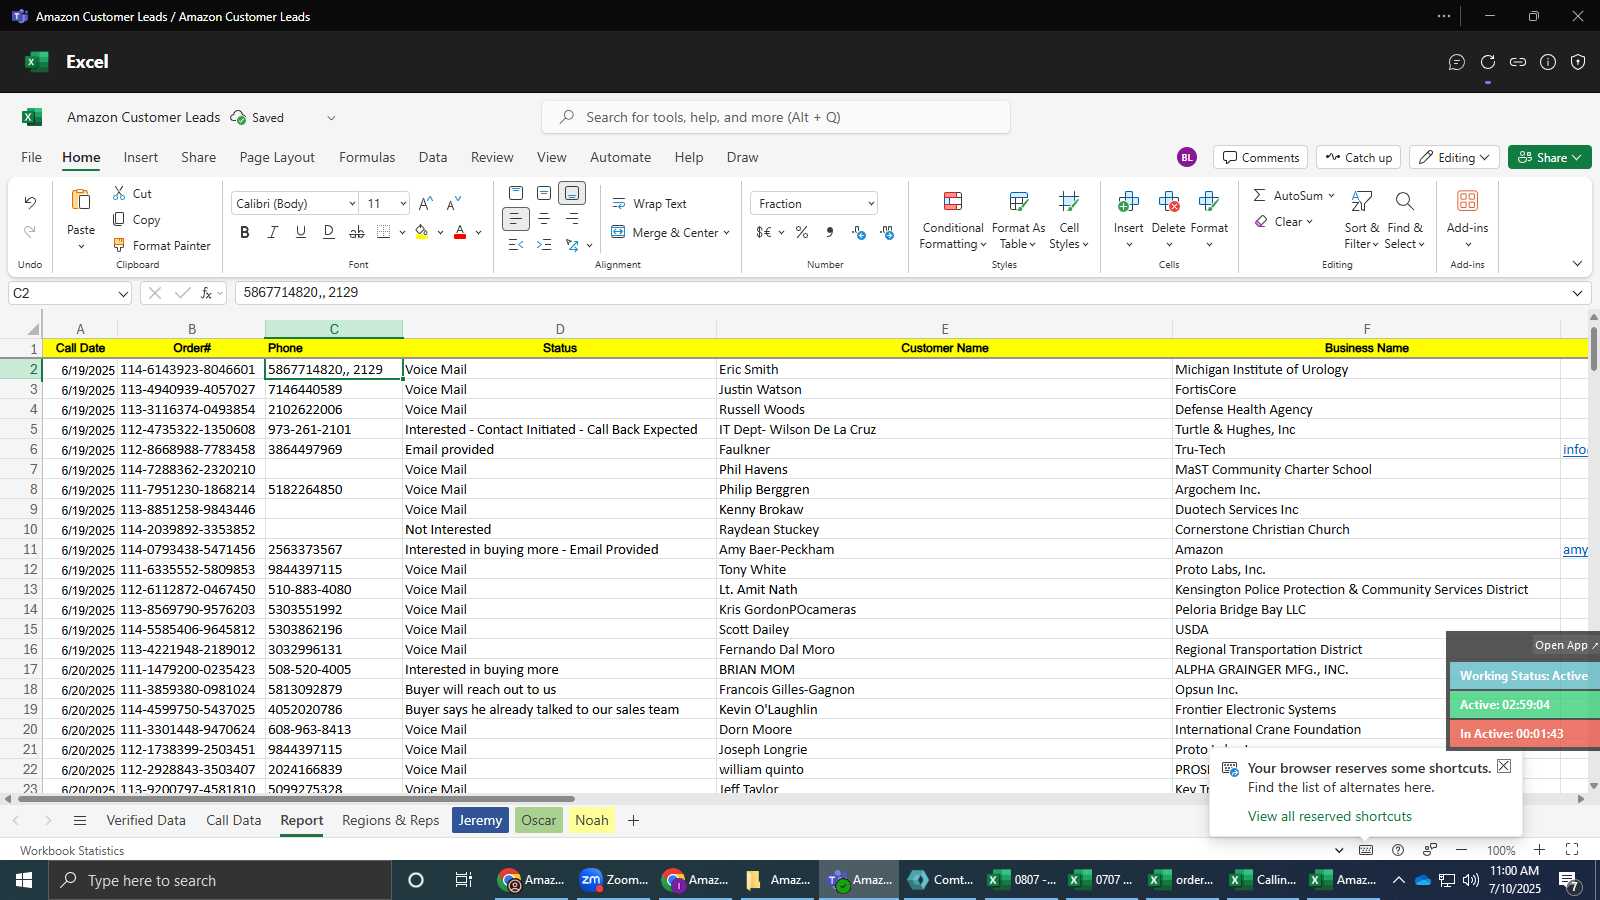Switch to Jeremy sheet tab

pos(480,820)
